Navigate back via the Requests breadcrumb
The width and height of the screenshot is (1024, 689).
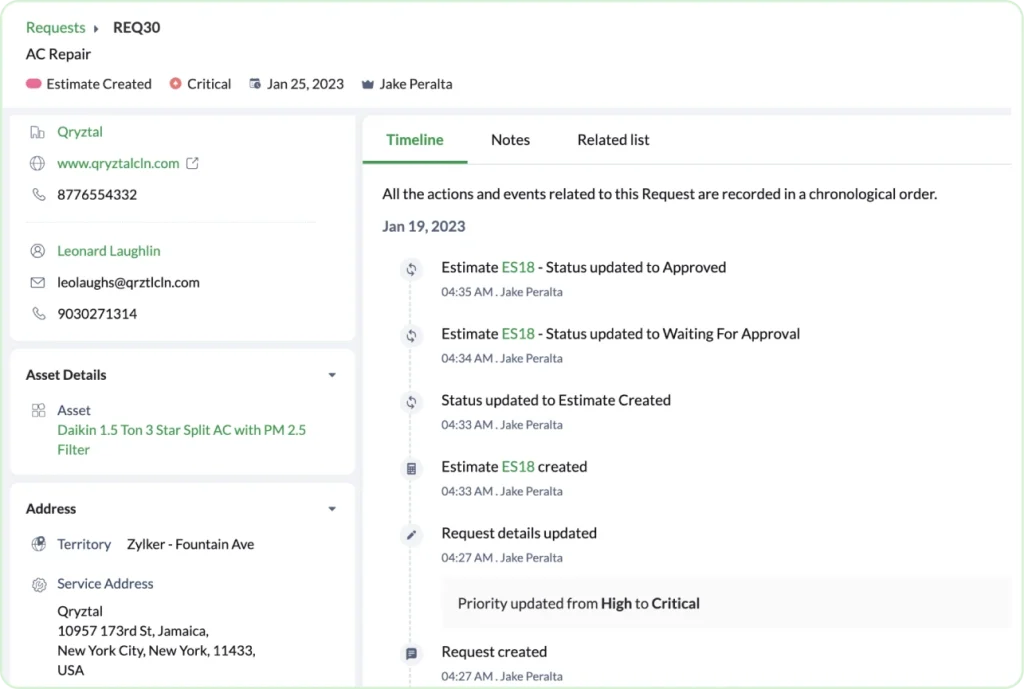55,27
